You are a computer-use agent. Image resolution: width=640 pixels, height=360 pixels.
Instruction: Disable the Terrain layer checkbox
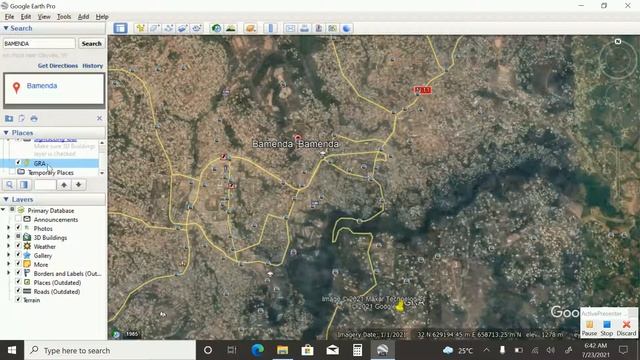pyautogui.click(x=18, y=300)
